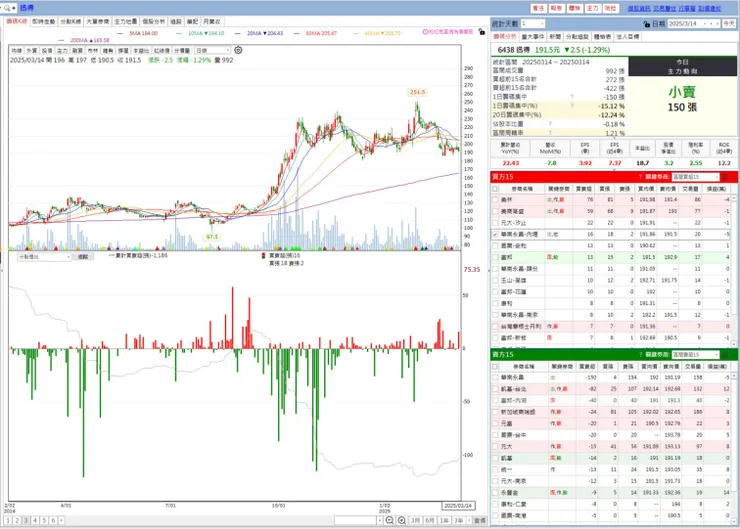Tick the checkbox for the 美商高盛 row
Screen dimensions: 740x529
[495, 211]
